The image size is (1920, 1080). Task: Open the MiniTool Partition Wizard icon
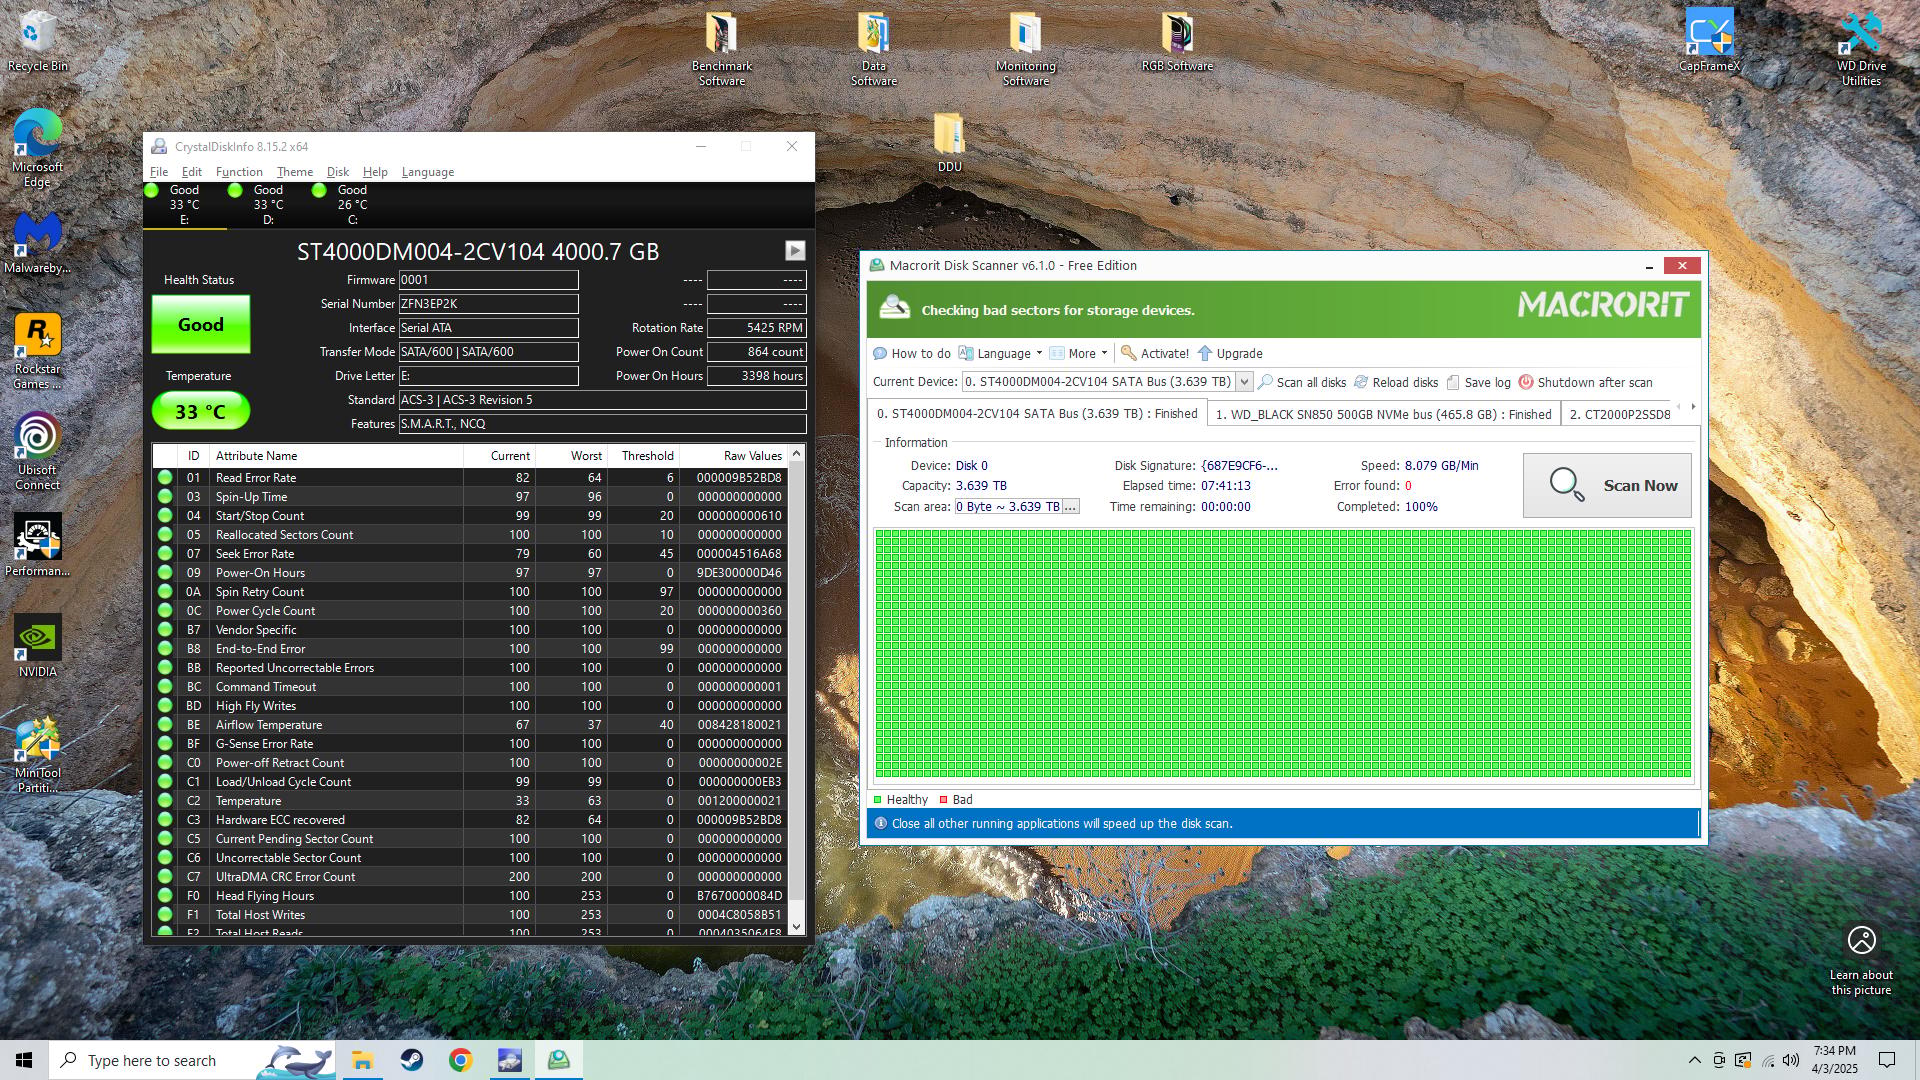tap(38, 755)
